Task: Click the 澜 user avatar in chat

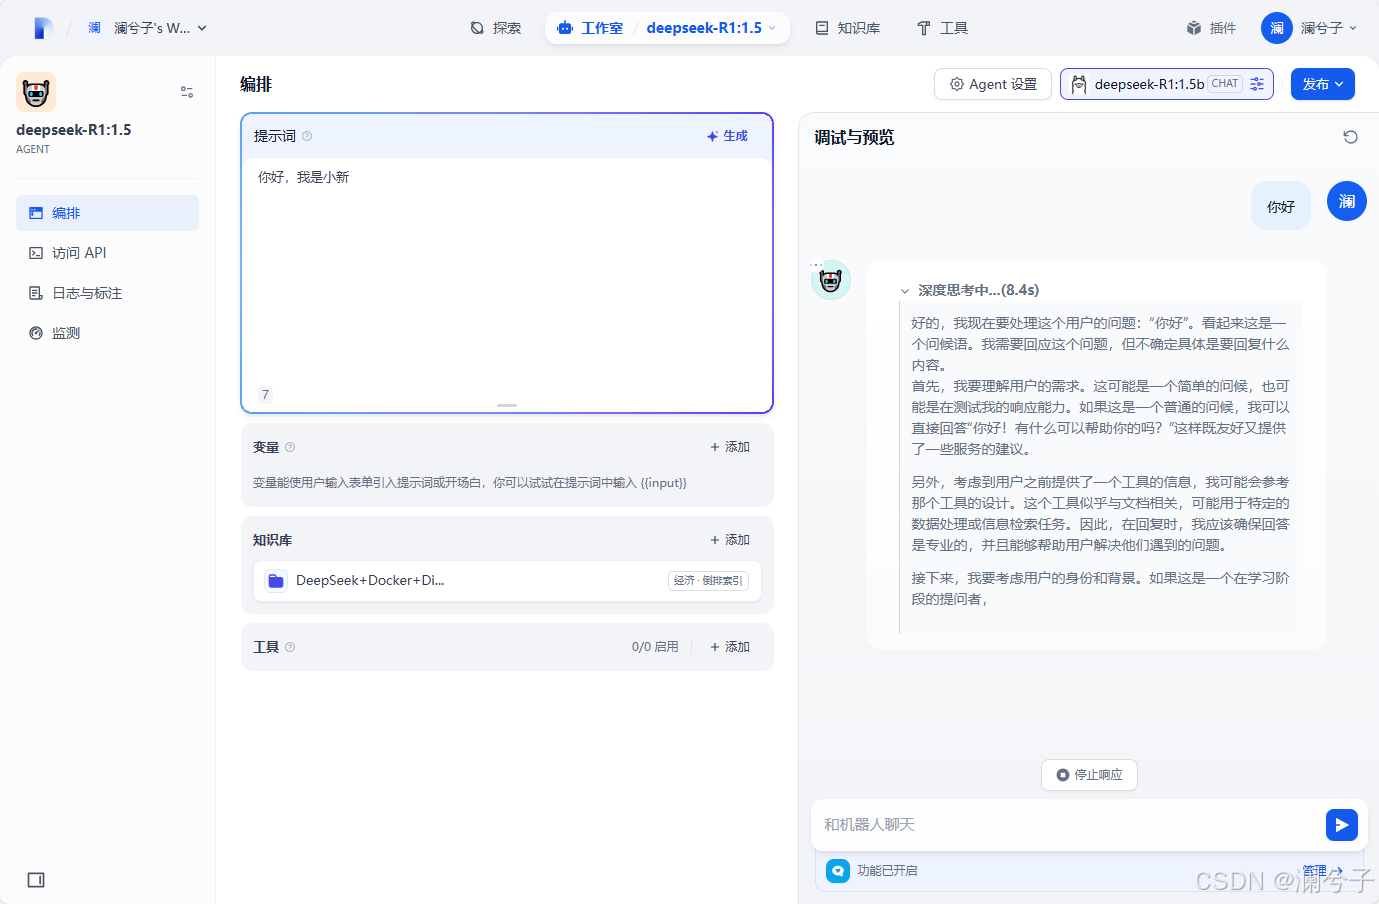Action: 1347,201
